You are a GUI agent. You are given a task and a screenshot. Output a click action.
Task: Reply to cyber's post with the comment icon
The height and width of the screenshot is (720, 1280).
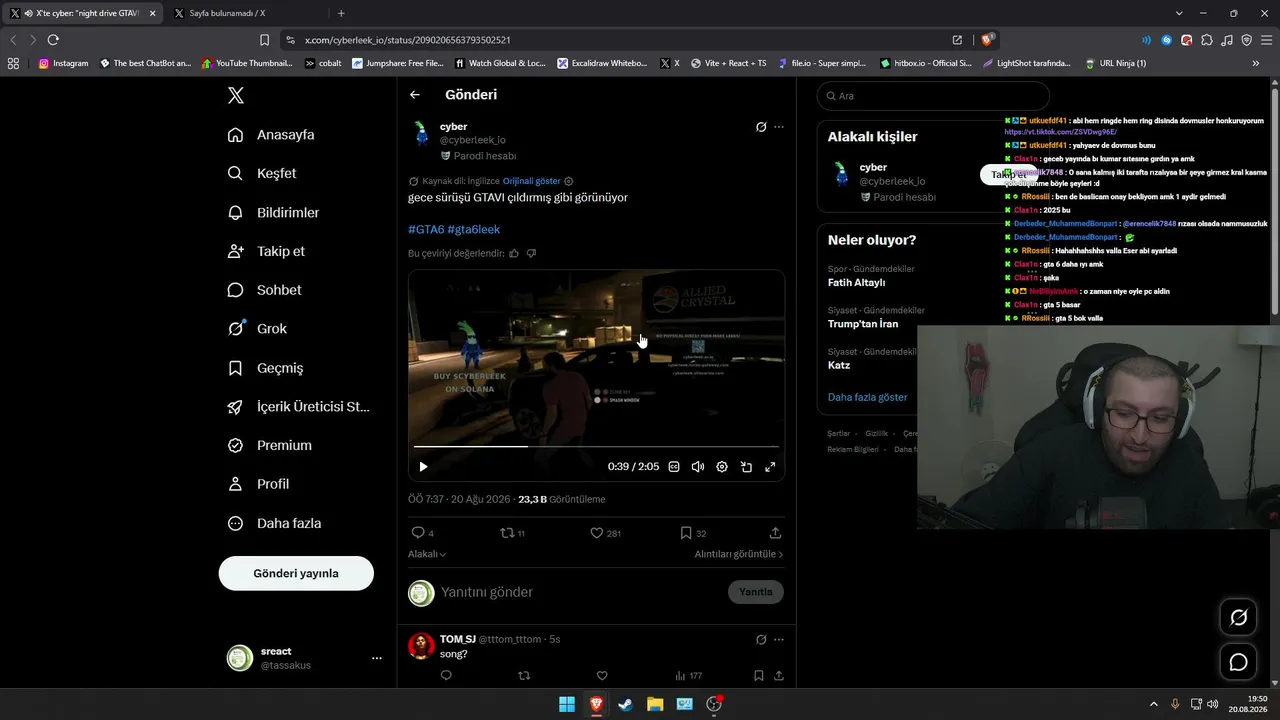coord(418,533)
